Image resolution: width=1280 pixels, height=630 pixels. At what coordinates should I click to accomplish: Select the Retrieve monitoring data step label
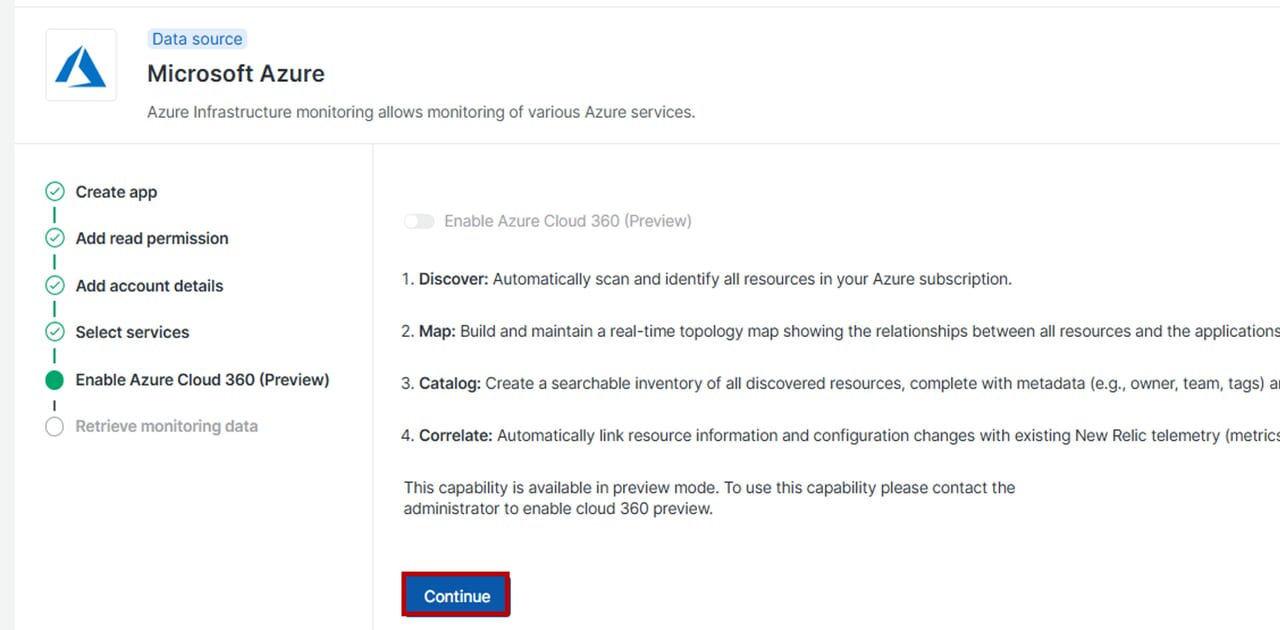tap(166, 426)
